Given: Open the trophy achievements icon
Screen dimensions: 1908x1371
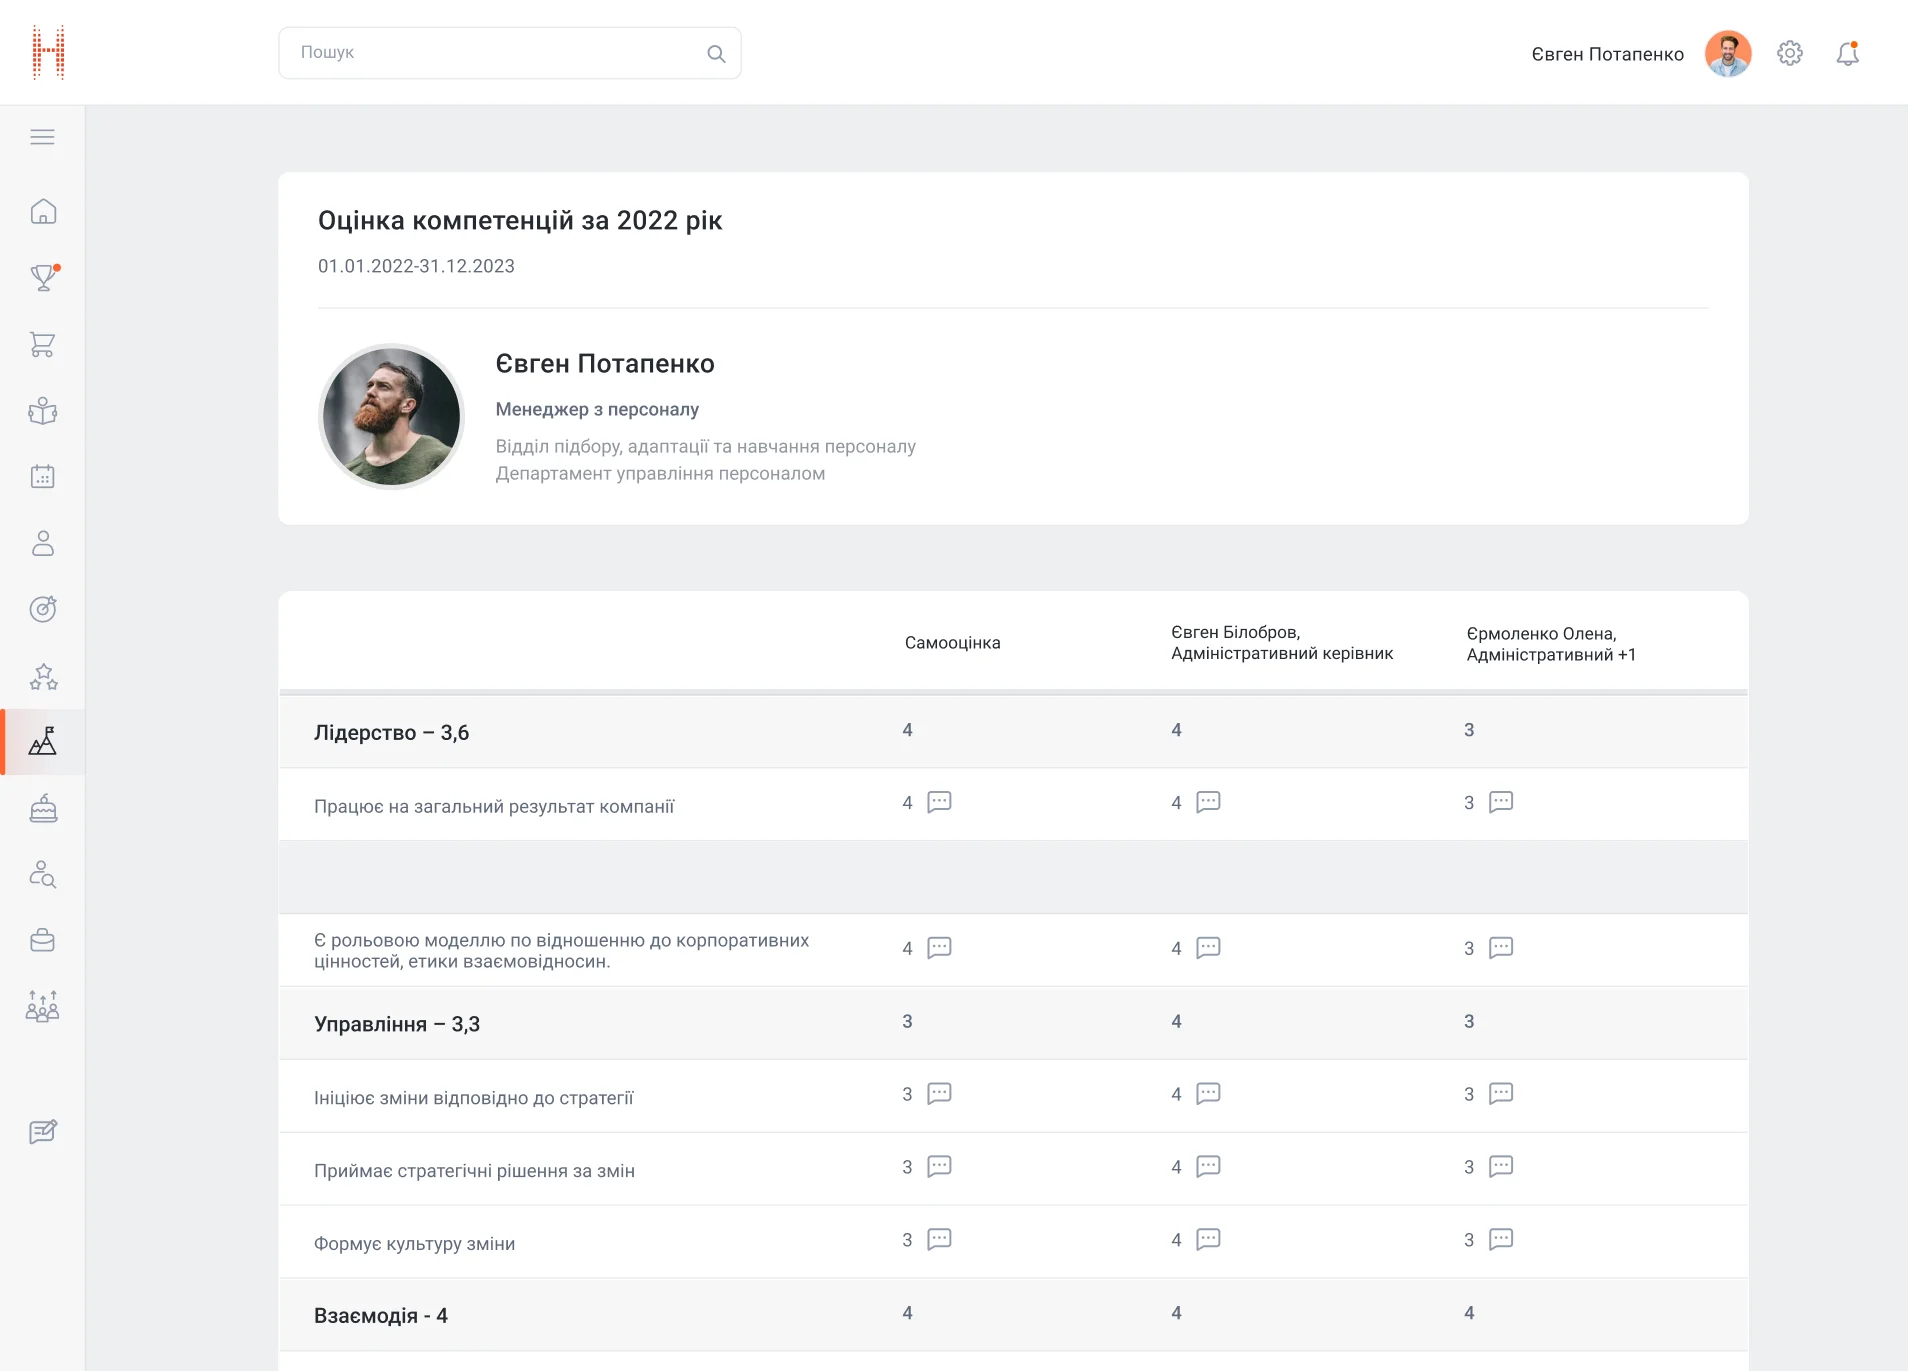Looking at the screenshot, I should click(x=43, y=278).
